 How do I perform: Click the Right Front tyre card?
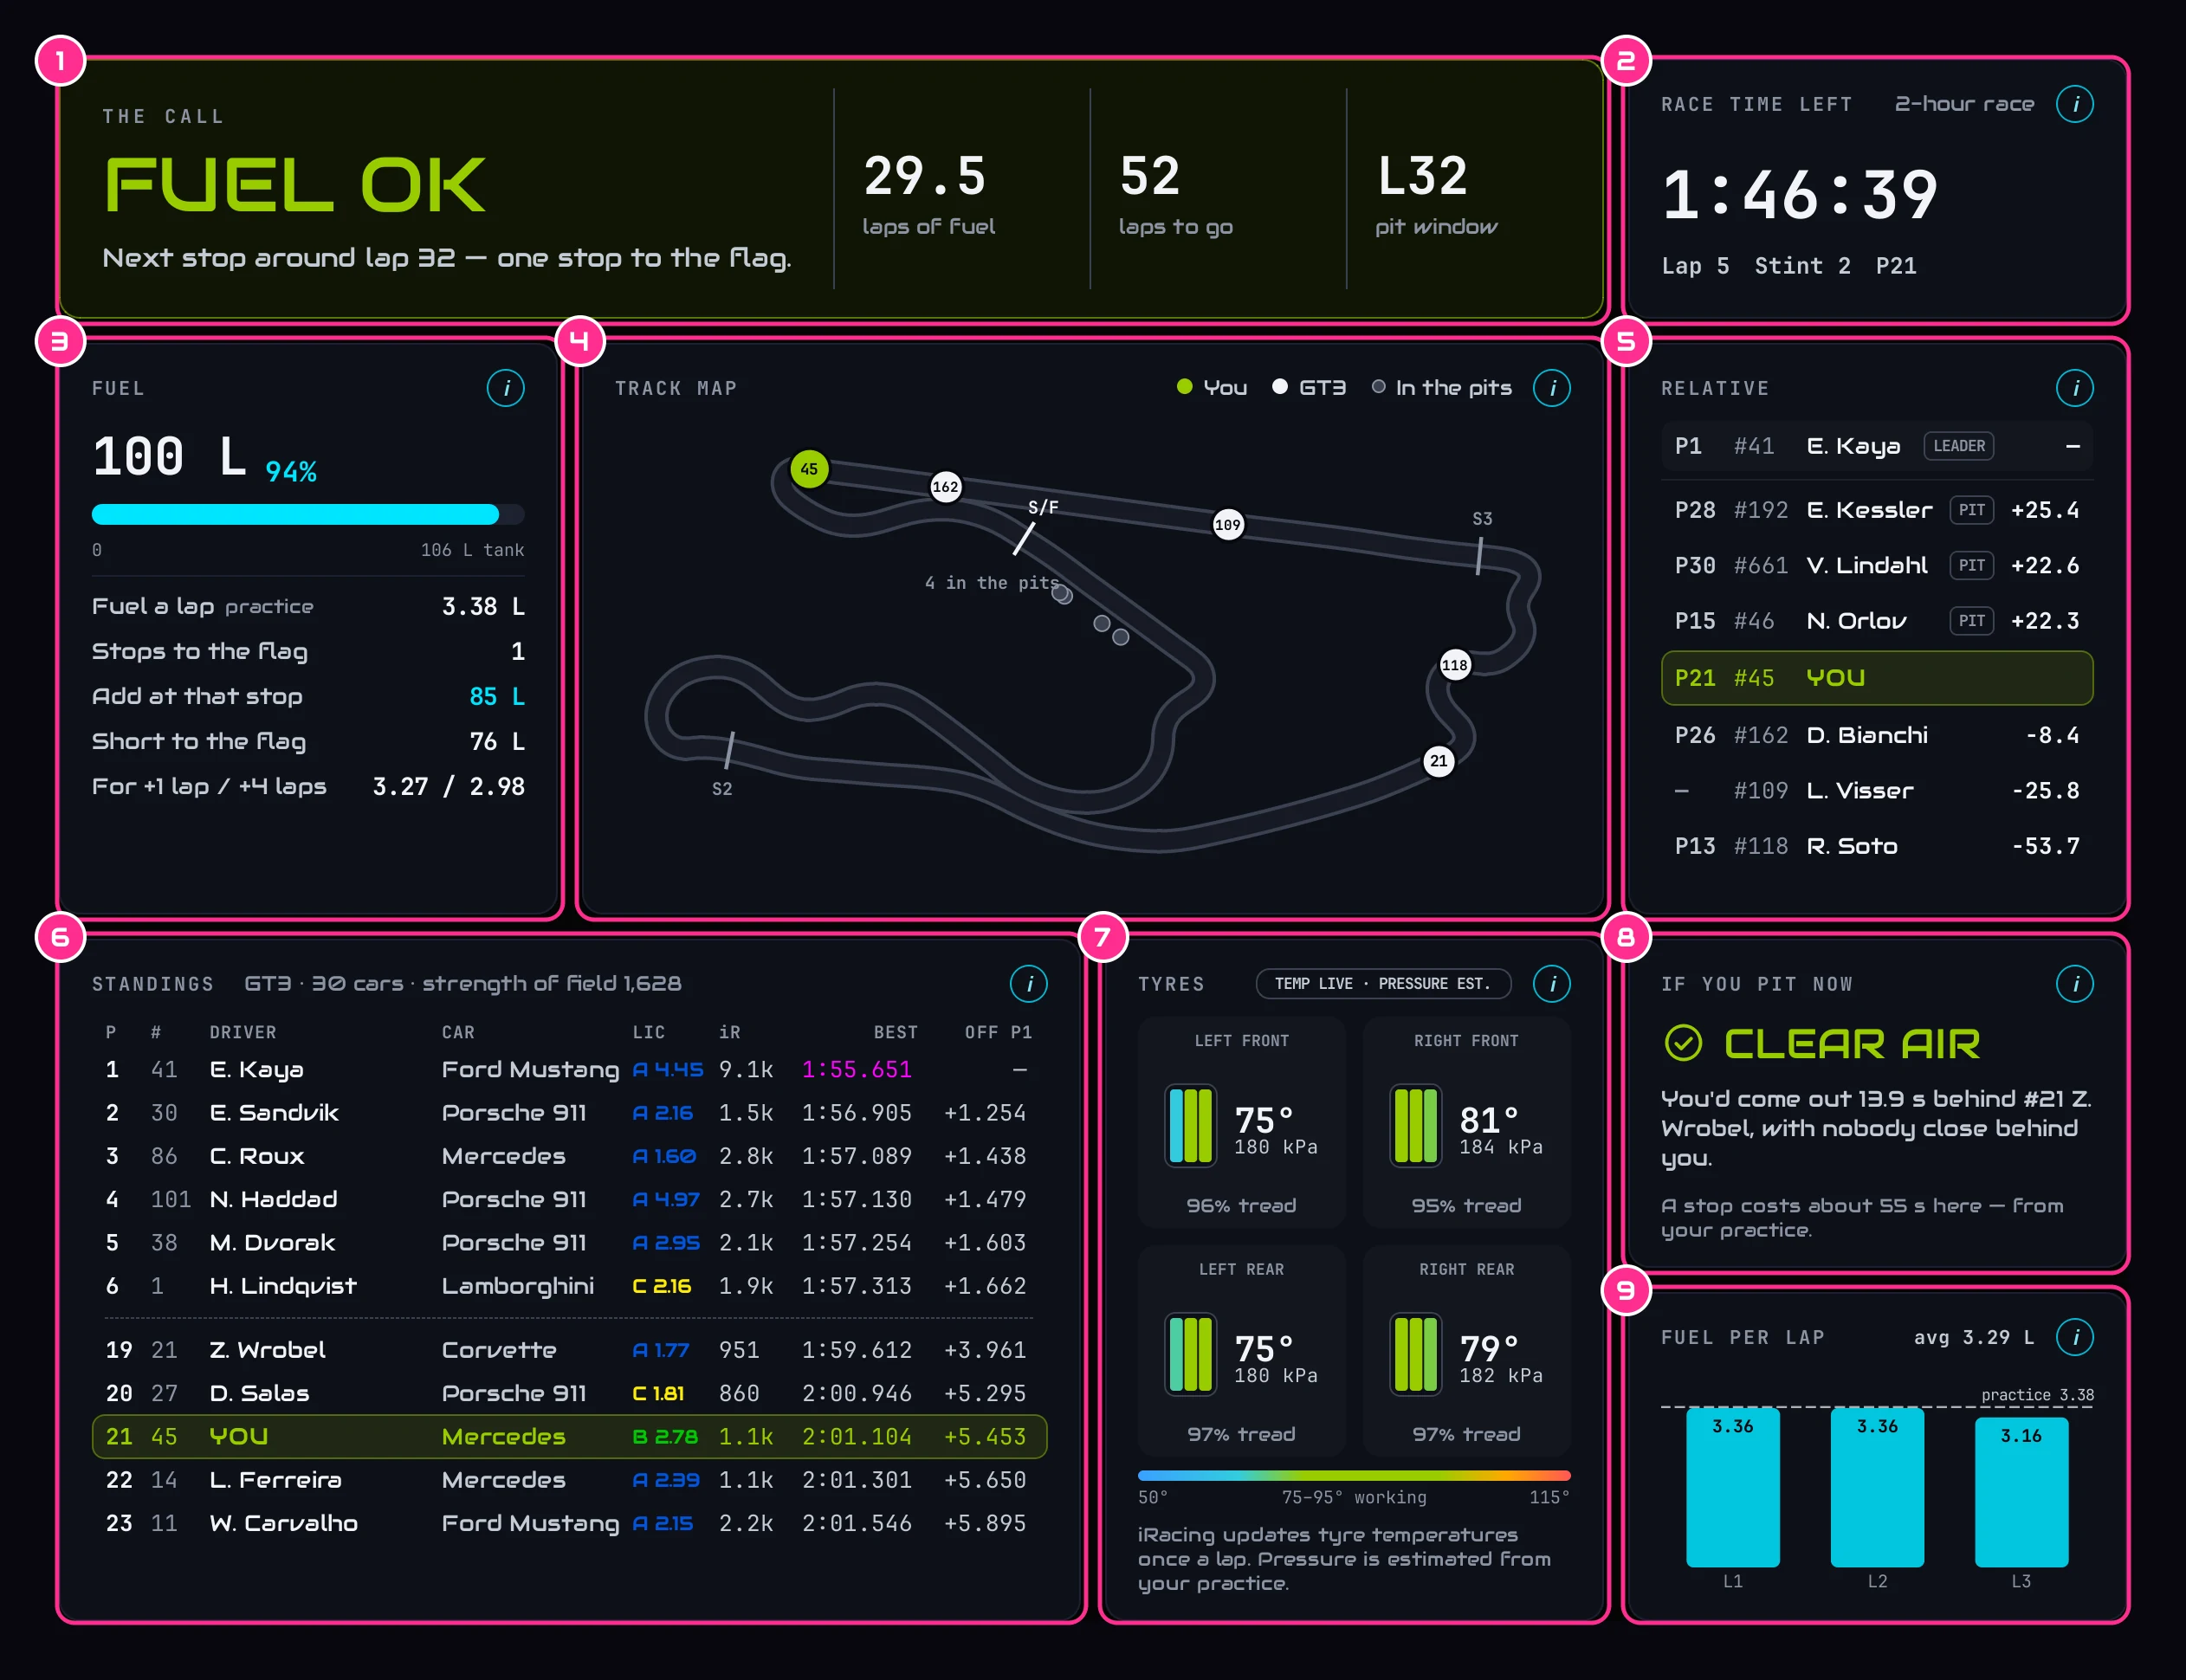[x=1467, y=1122]
